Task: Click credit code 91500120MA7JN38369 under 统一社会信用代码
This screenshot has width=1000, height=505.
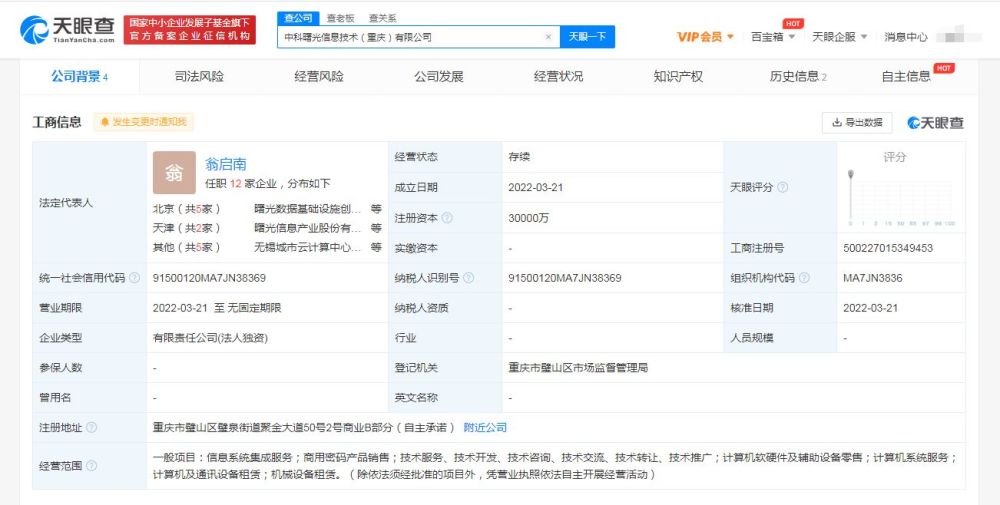Action: pos(209,278)
